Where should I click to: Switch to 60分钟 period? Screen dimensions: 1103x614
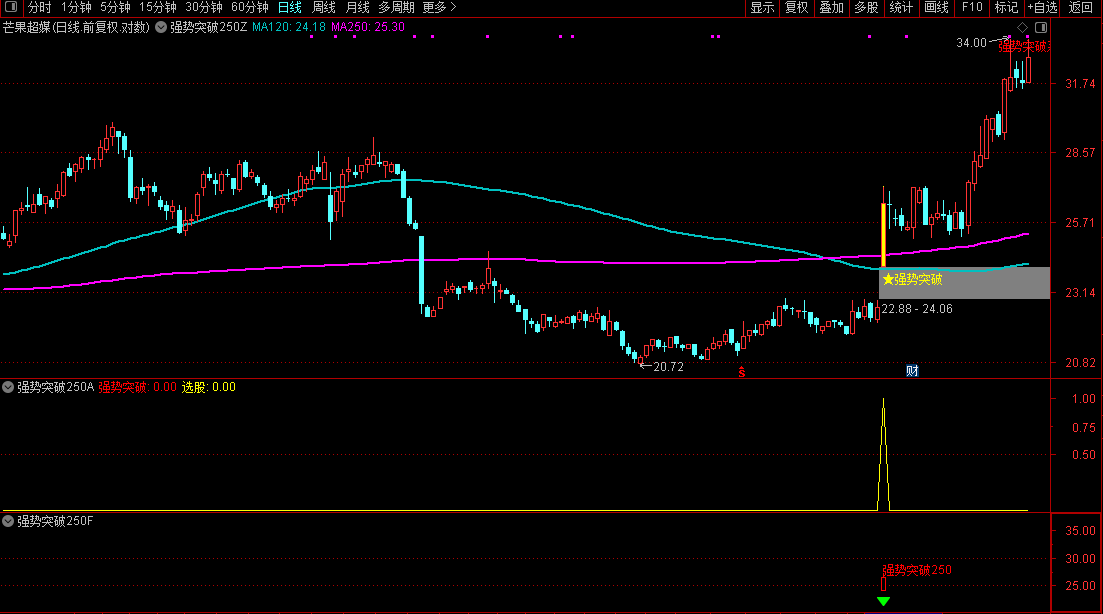pyautogui.click(x=250, y=8)
